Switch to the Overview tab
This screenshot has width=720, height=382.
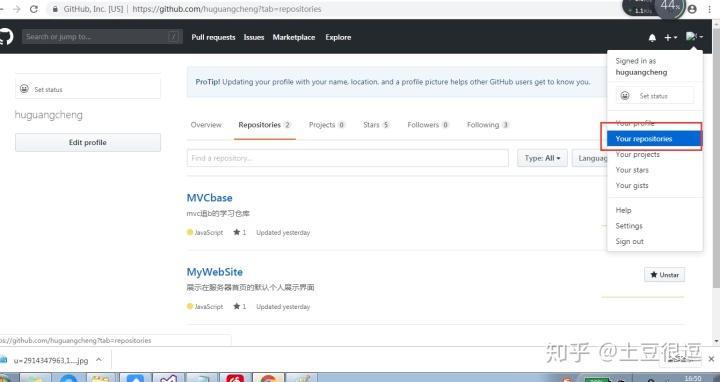click(206, 125)
